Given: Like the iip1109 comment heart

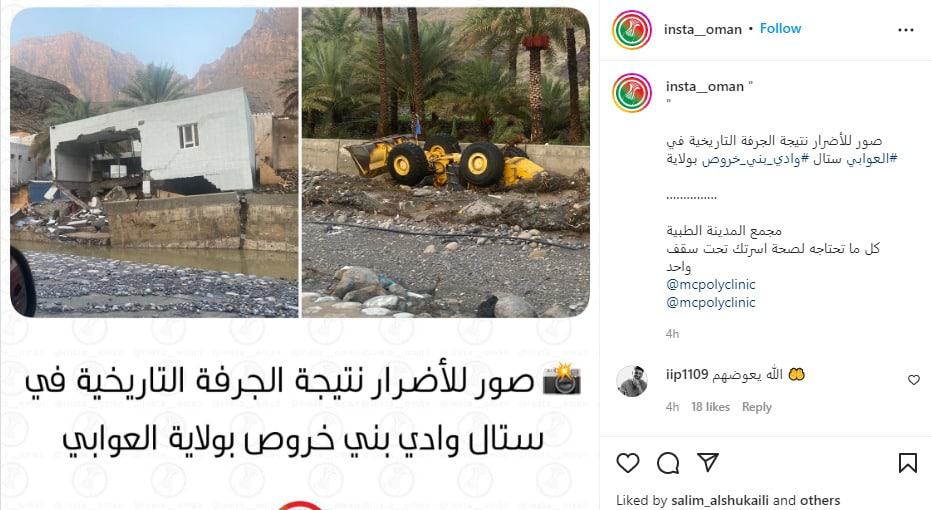Looking at the screenshot, I should 914,380.
